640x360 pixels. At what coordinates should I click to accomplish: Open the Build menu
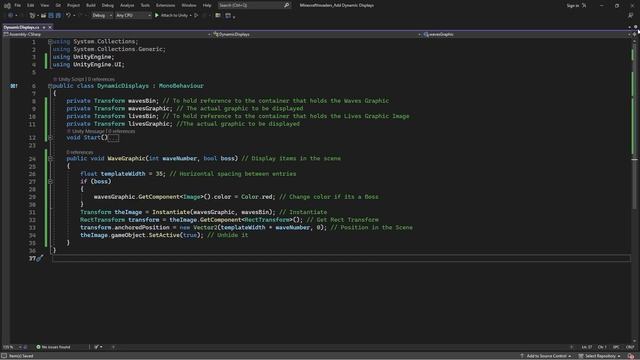[x=91, y=5]
